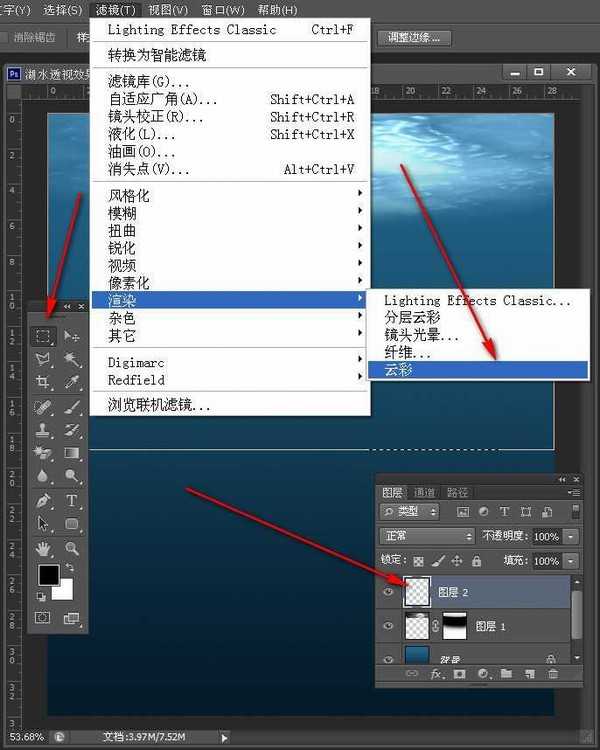Pick the Eyedropper tool
The image size is (600, 750).
pyautogui.click(x=72, y=382)
